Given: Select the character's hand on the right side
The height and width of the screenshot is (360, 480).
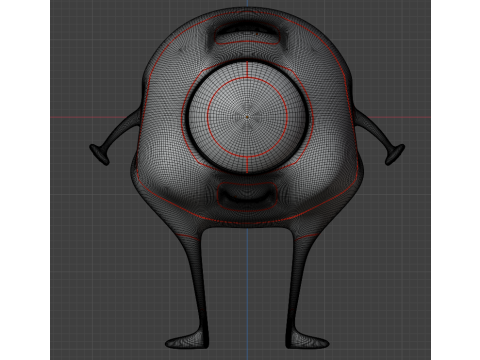Looking at the screenshot, I should pos(395,155).
